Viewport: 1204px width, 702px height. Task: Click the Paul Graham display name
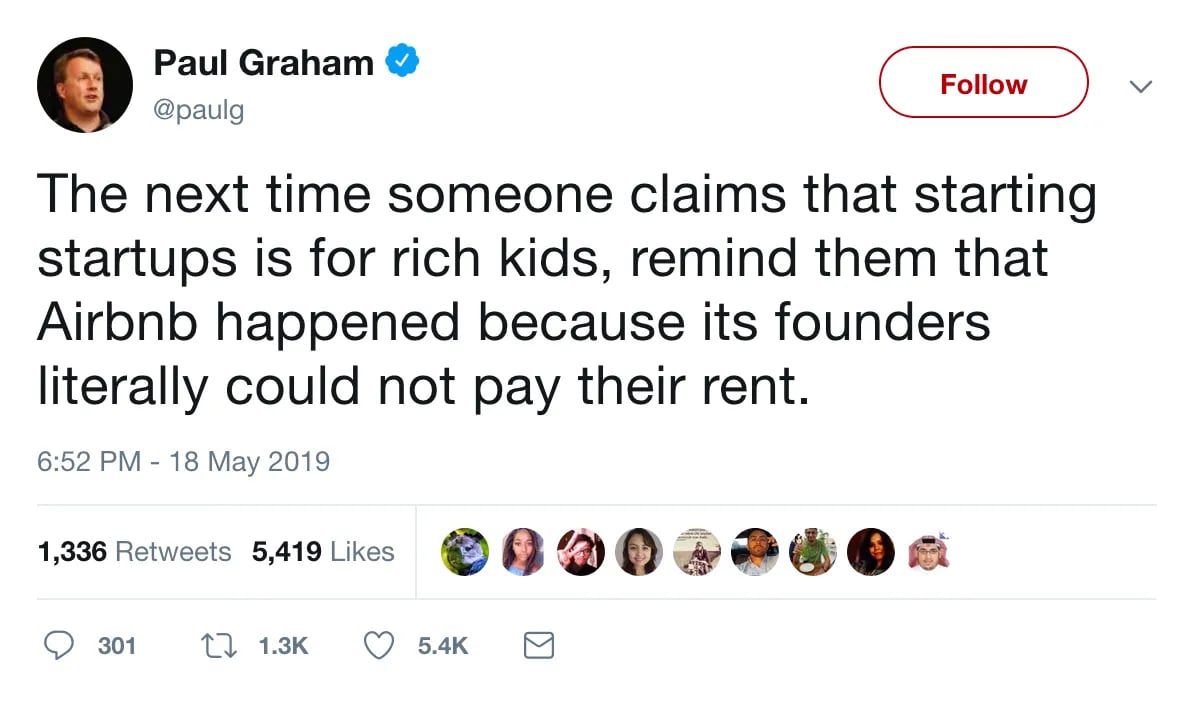(x=263, y=63)
